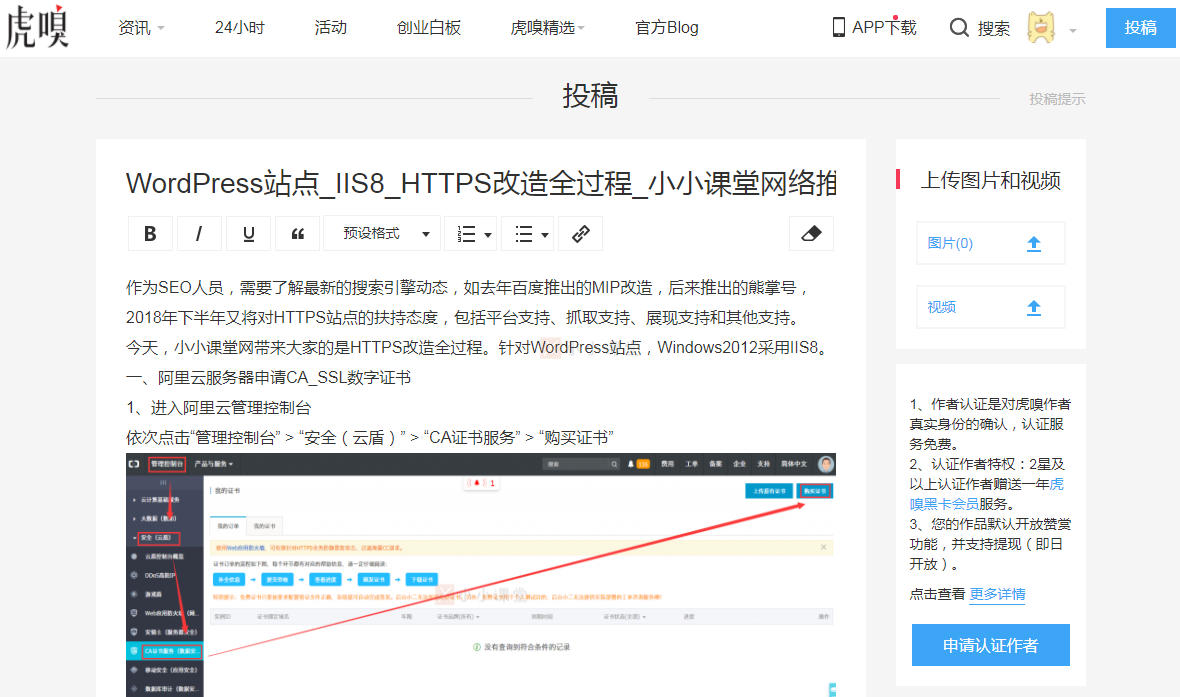Click the heading '一、阿里云服务器申请CA_SSL数字证书'
The image size is (1180, 697).
(x=269, y=378)
